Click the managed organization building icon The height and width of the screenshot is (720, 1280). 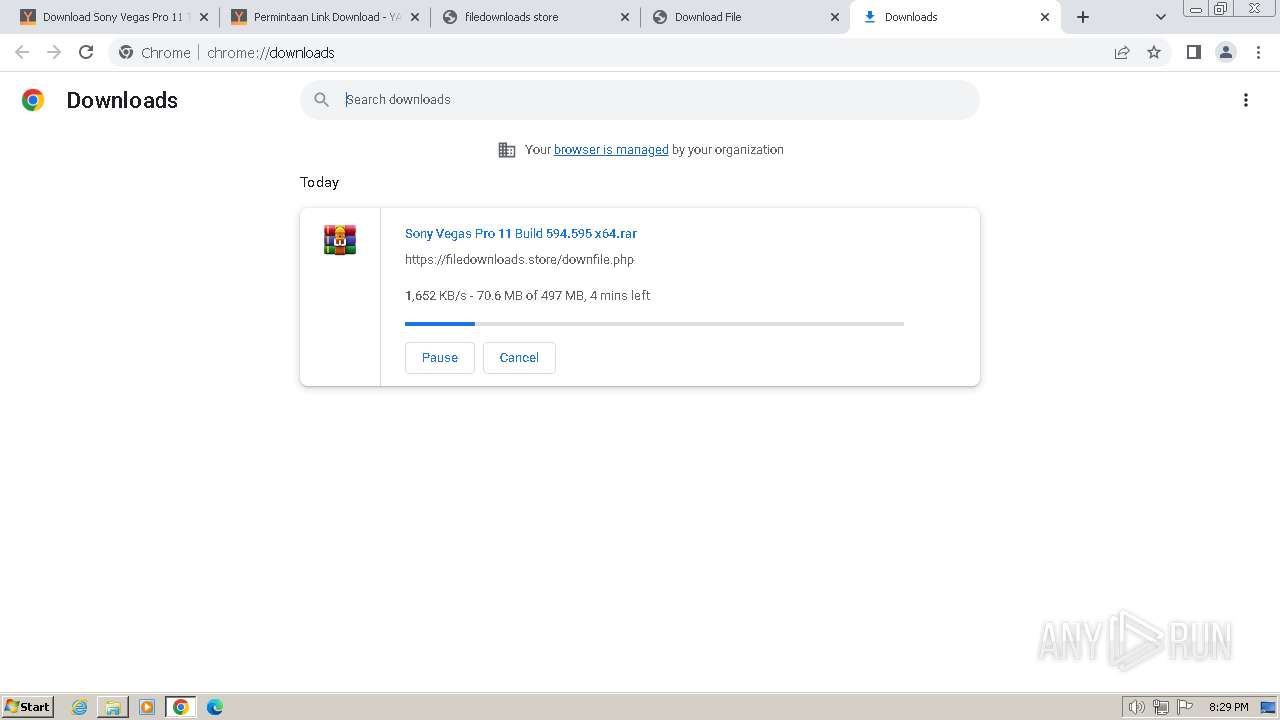click(x=507, y=150)
